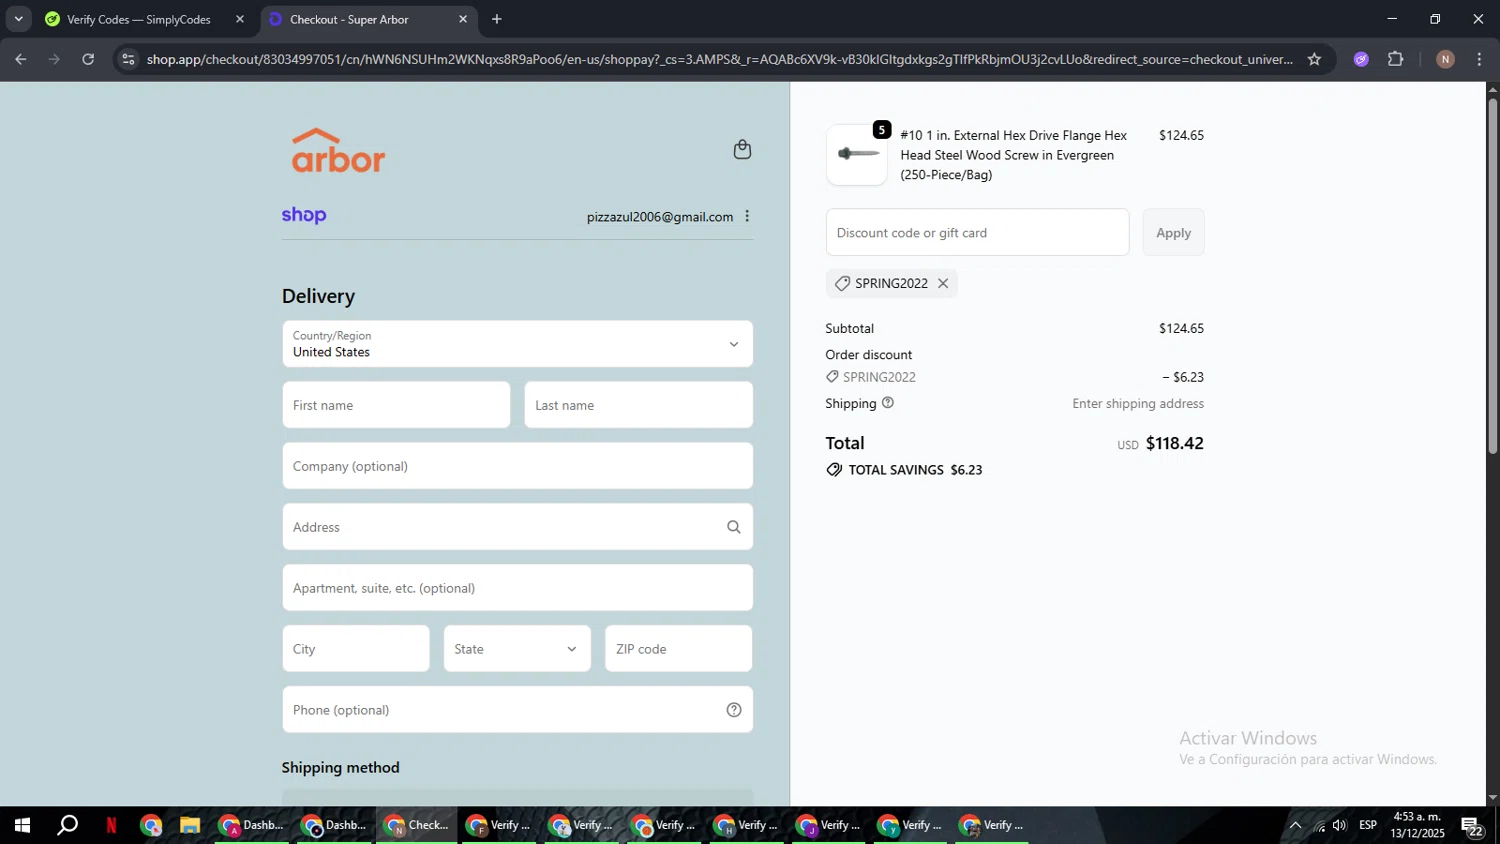This screenshot has height=844, width=1500.
Task: Expand the Country/Region dropdown
Action: pos(517,344)
